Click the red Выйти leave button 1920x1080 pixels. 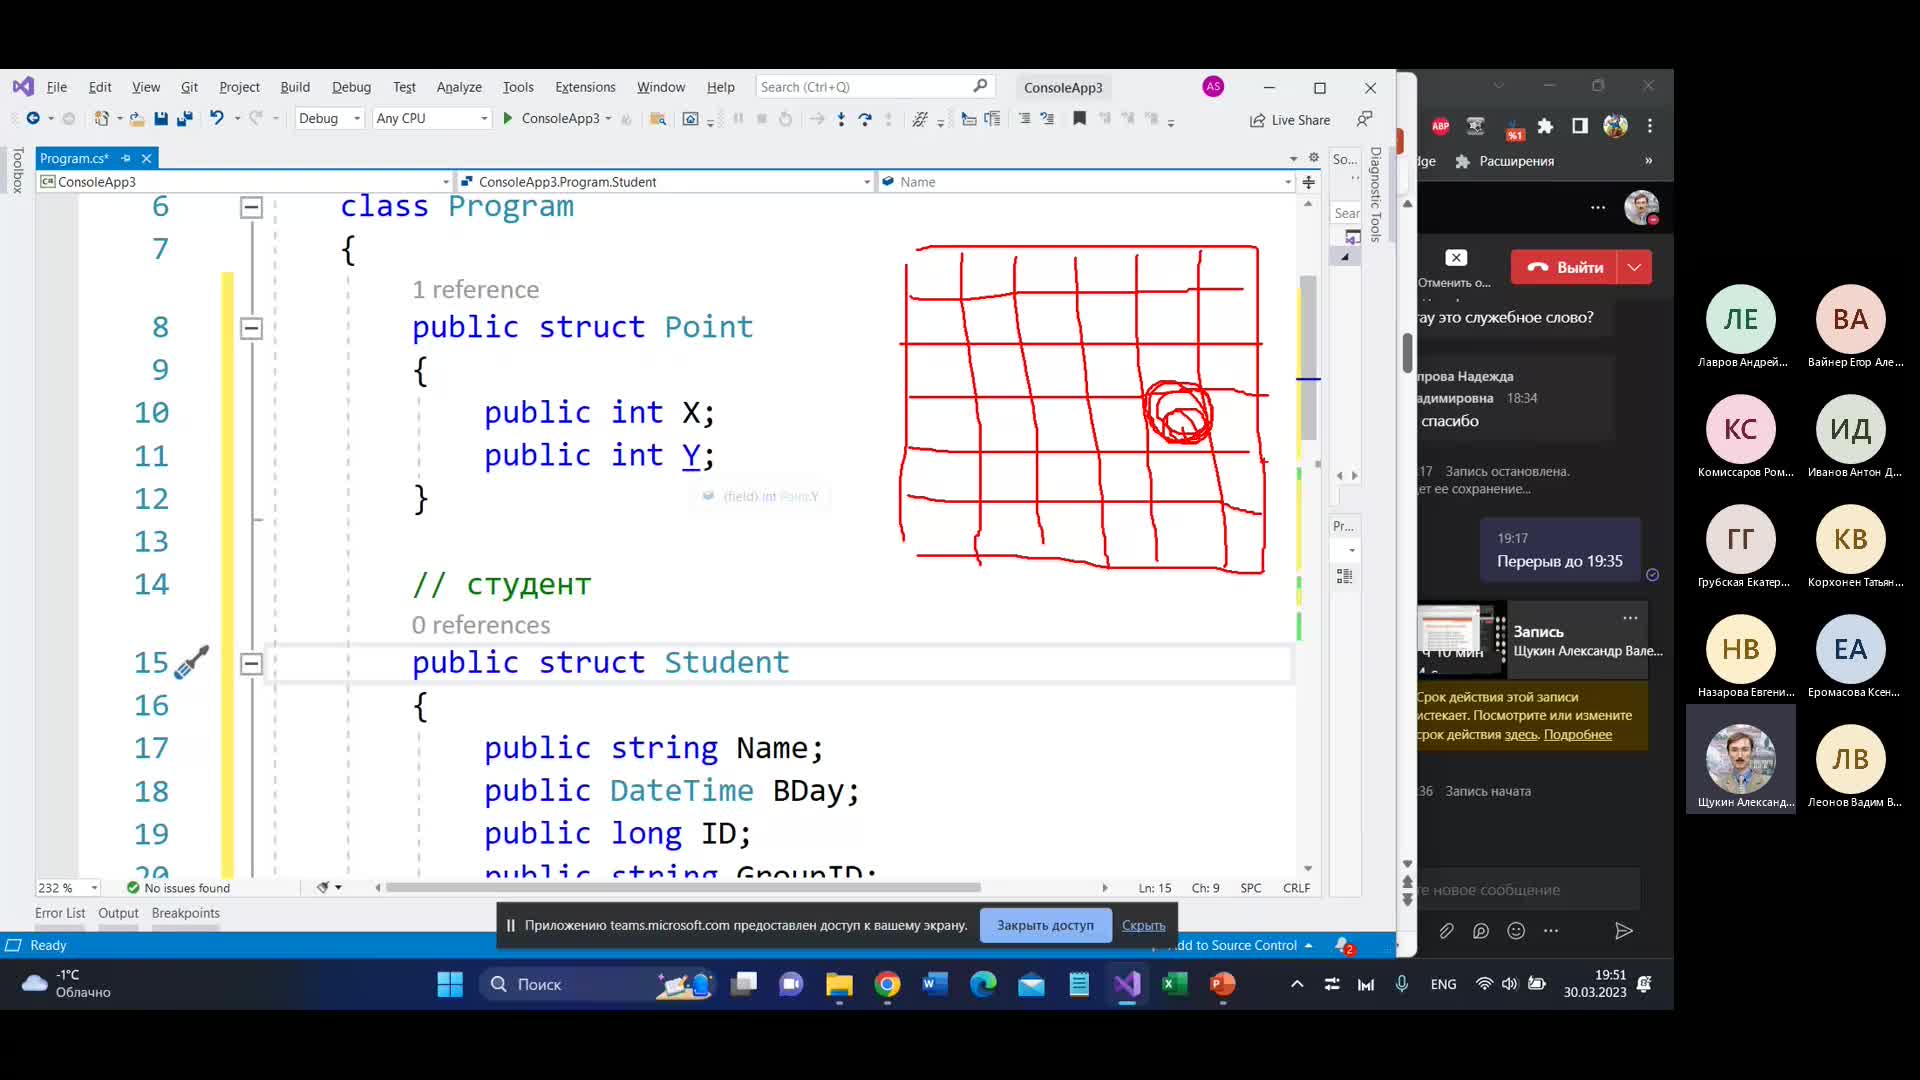pos(1565,267)
